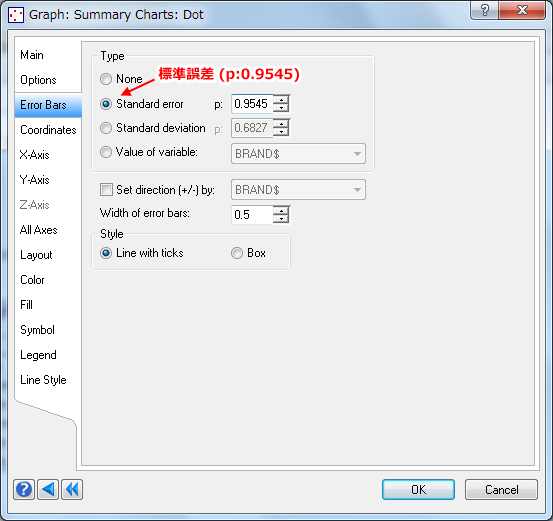Increase Width of error bars with up arrow
Screen dimensions: 553x521
(281, 211)
